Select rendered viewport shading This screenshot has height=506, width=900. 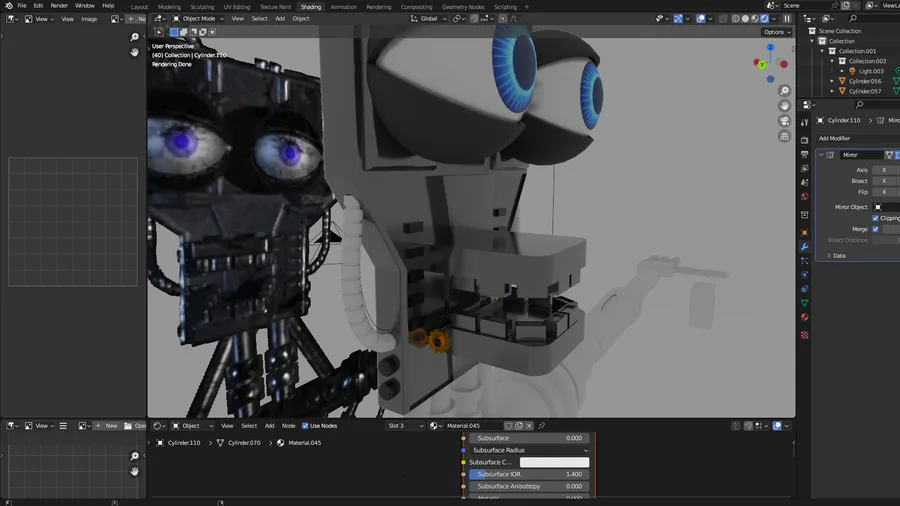tap(765, 18)
